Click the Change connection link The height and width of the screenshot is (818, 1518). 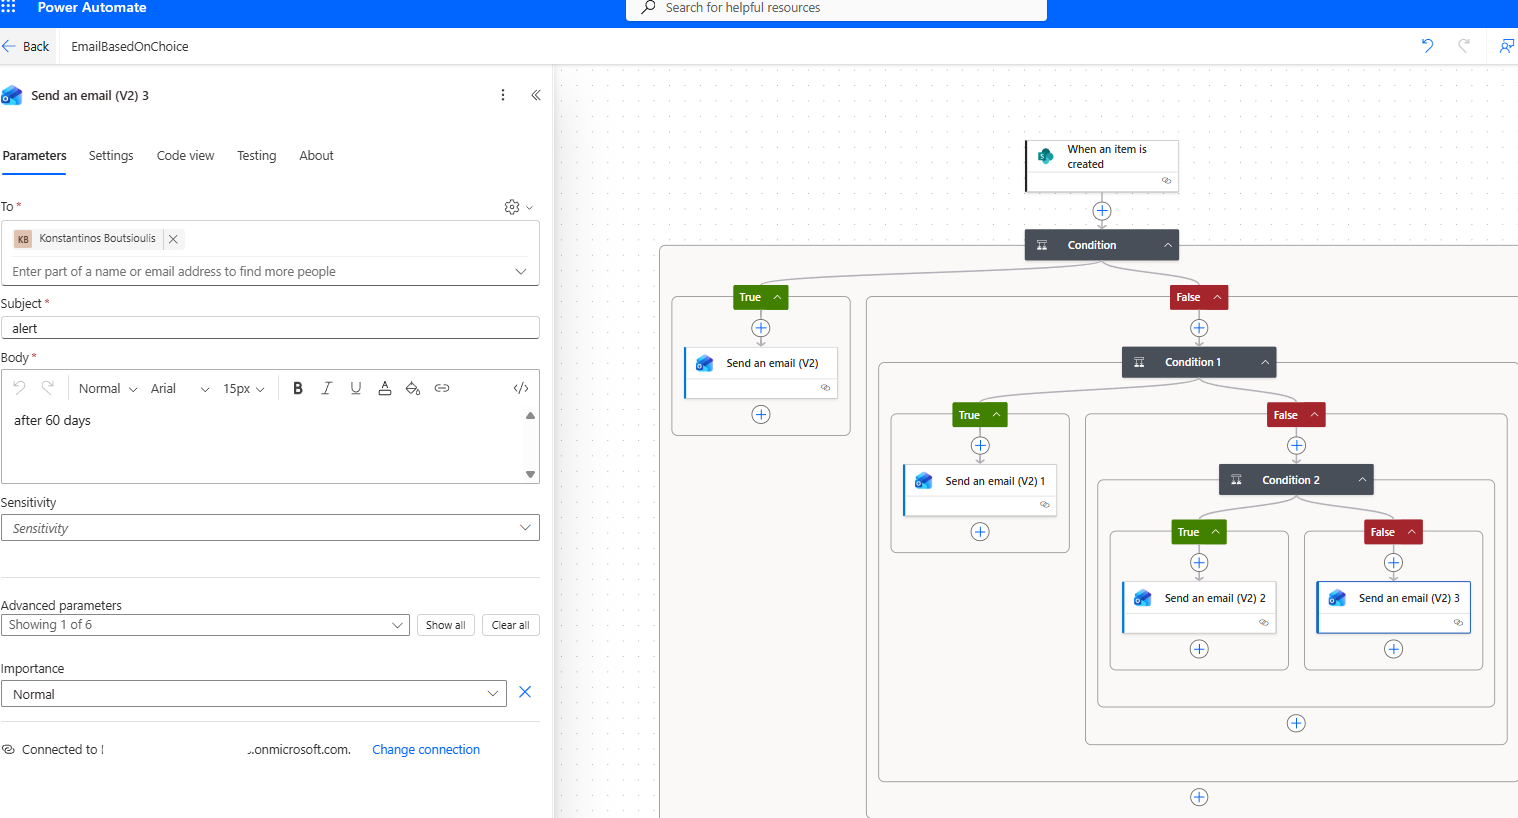pyautogui.click(x=426, y=750)
